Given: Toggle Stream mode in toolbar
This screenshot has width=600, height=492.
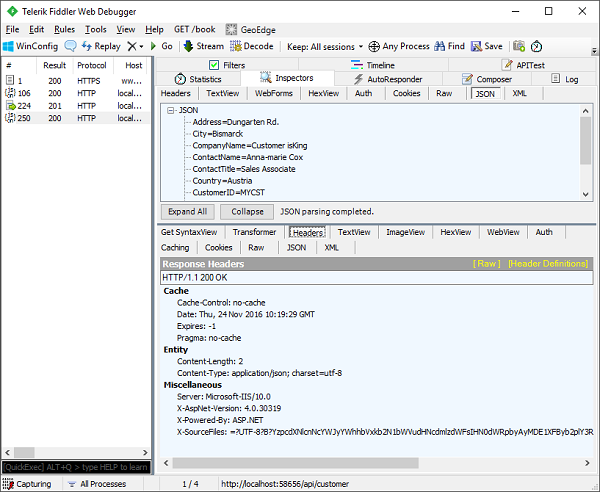Looking at the screenshot, I should click(x=204, y=46).
